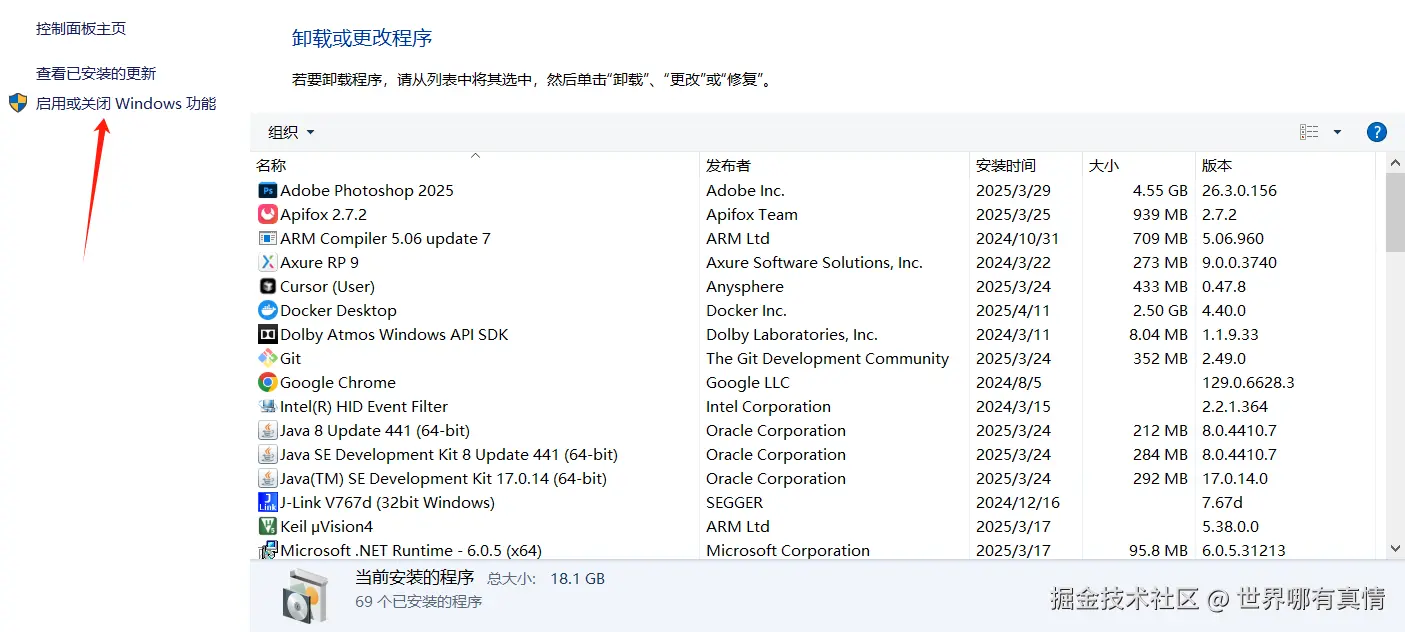Click the Intel(R) HID Event Filter icon

(x=267, y=406)
